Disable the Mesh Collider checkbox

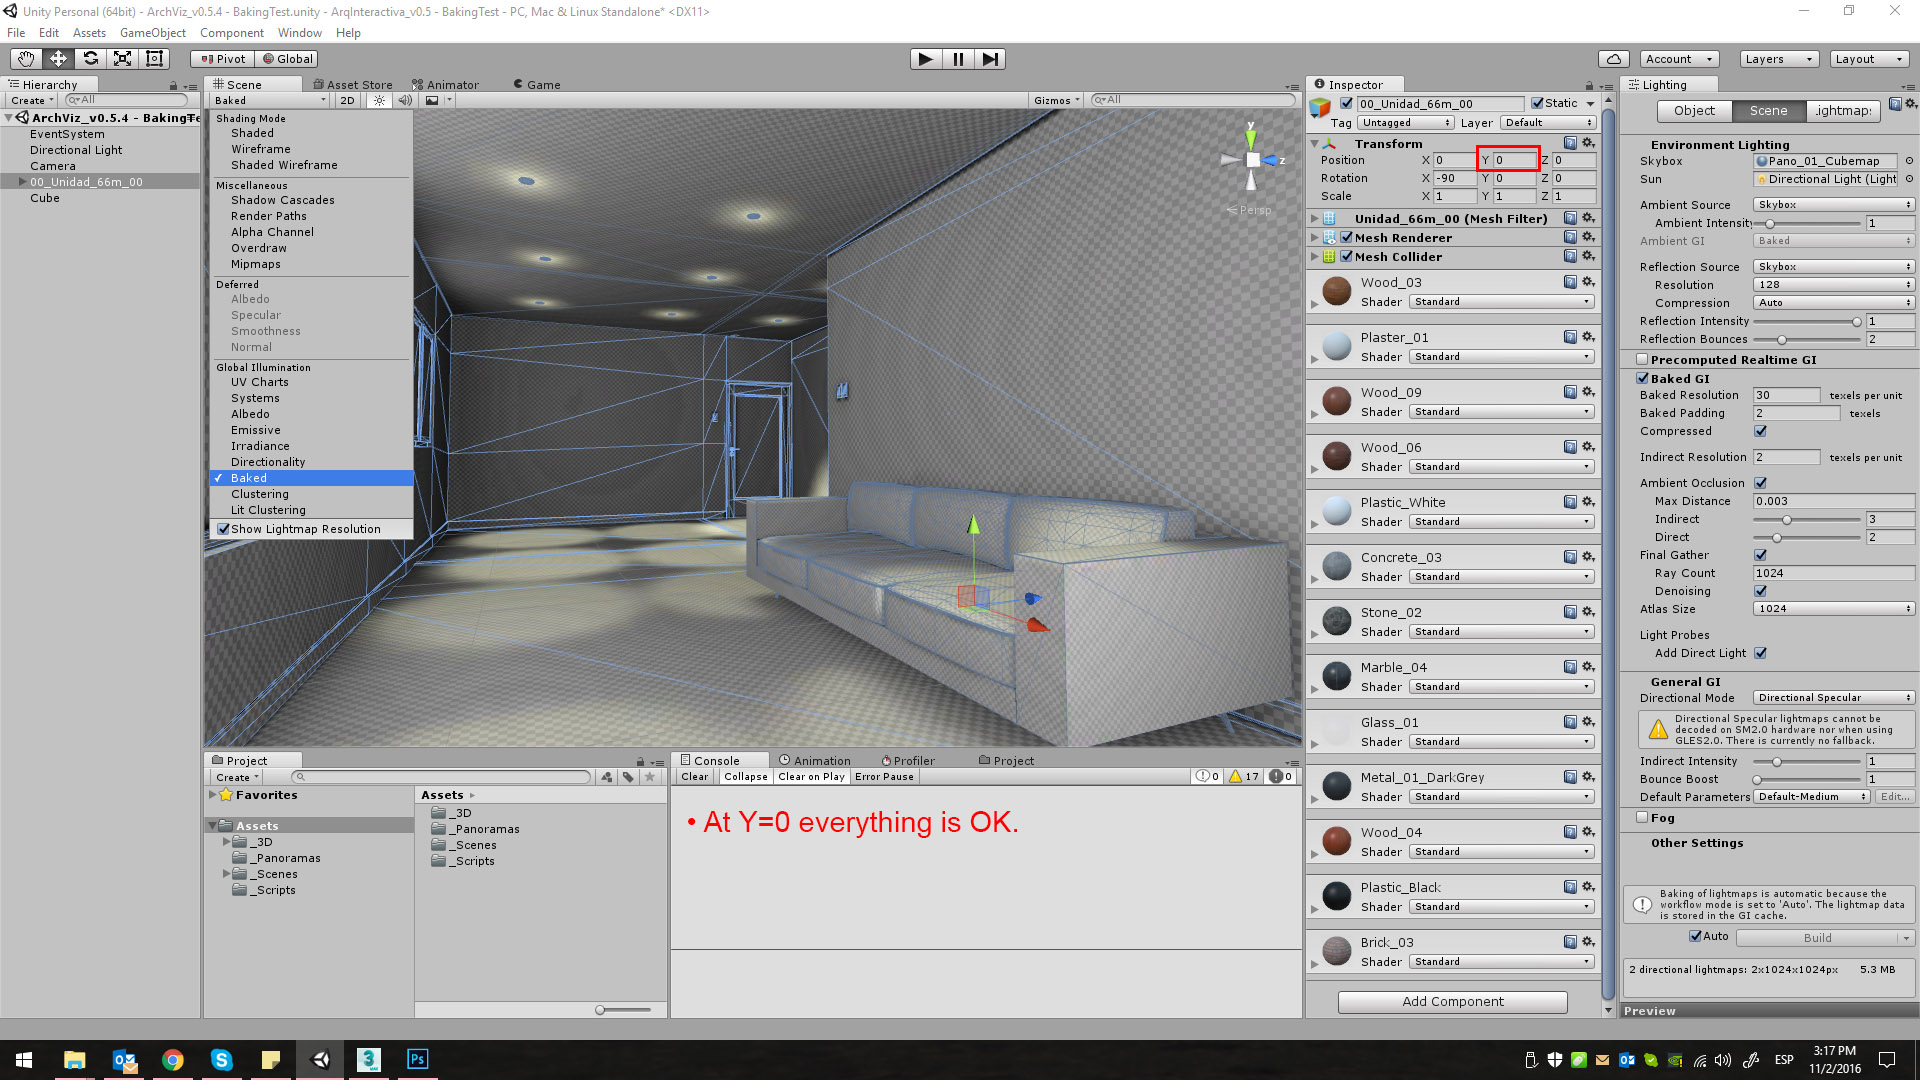1346,256
